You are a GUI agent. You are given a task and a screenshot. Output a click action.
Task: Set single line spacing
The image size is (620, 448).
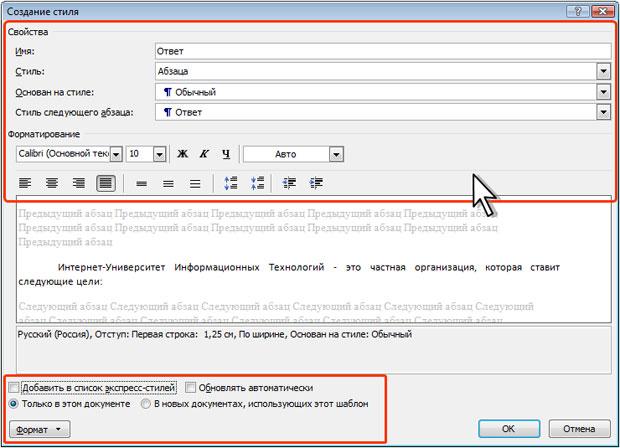141,183
